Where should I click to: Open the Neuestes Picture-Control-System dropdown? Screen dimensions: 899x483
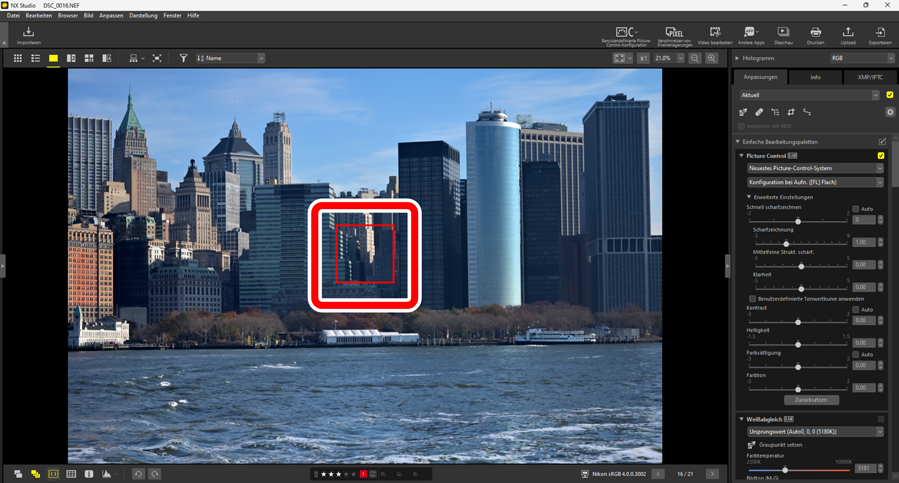815,169
